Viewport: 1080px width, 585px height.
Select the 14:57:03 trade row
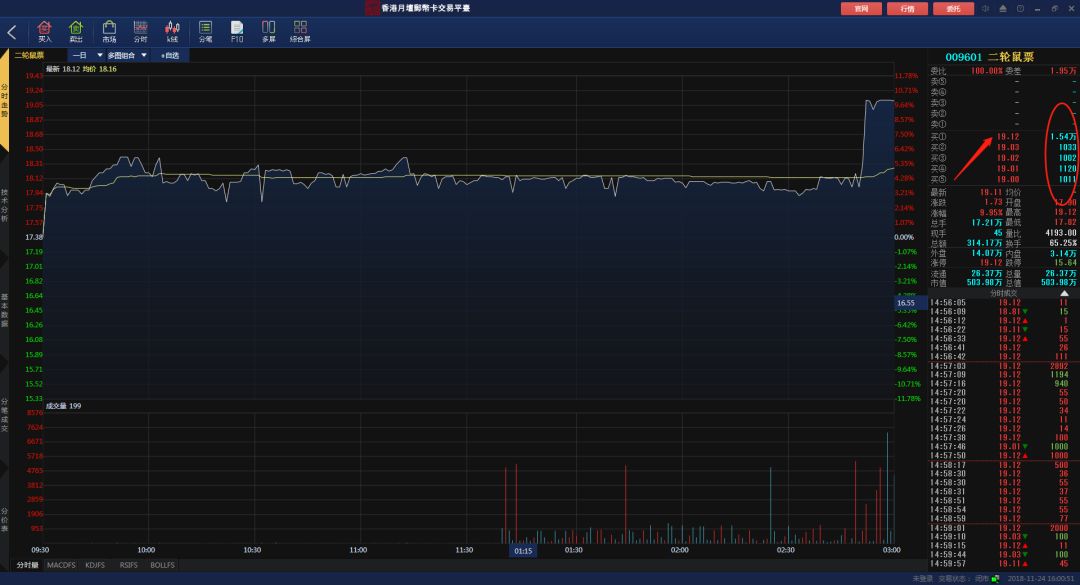point(1003,366)
